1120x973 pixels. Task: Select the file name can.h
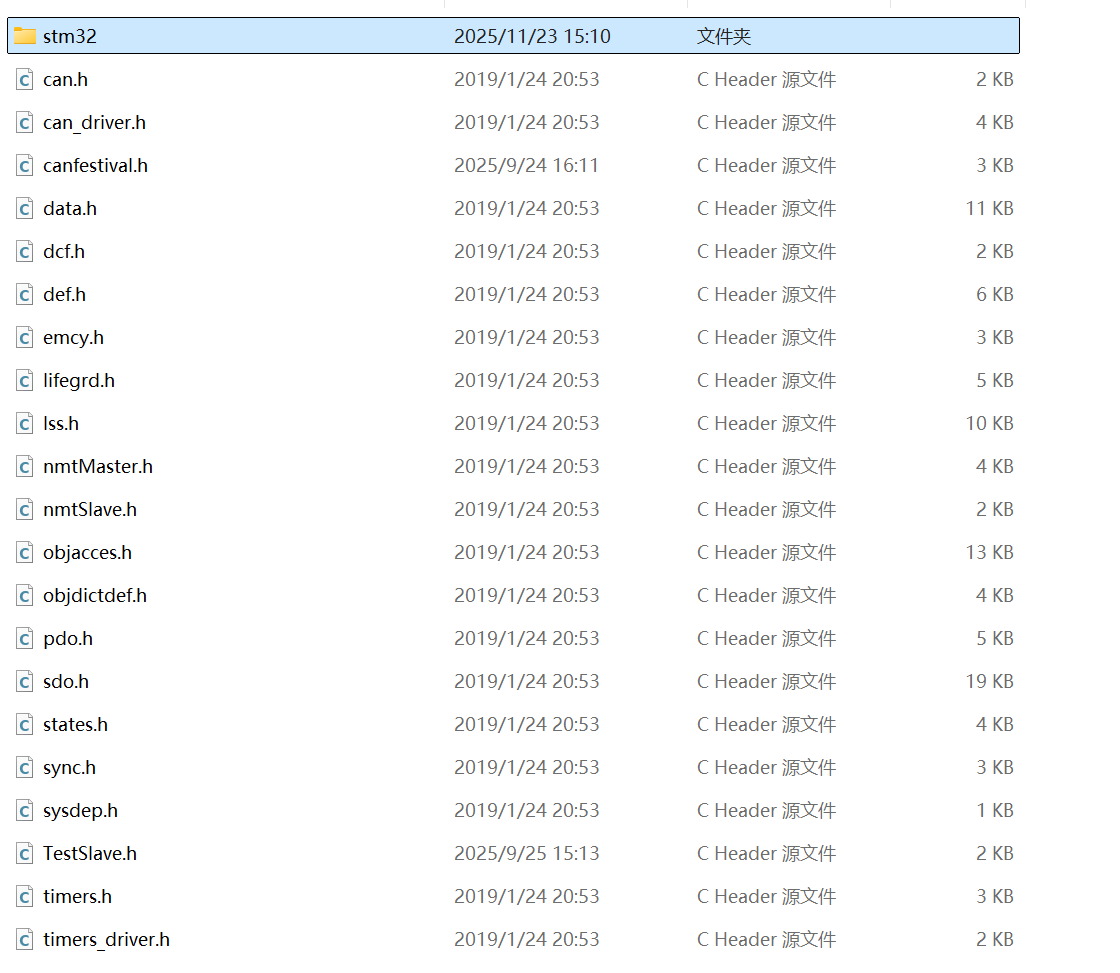pyautogui.click(x=65, y=79)
